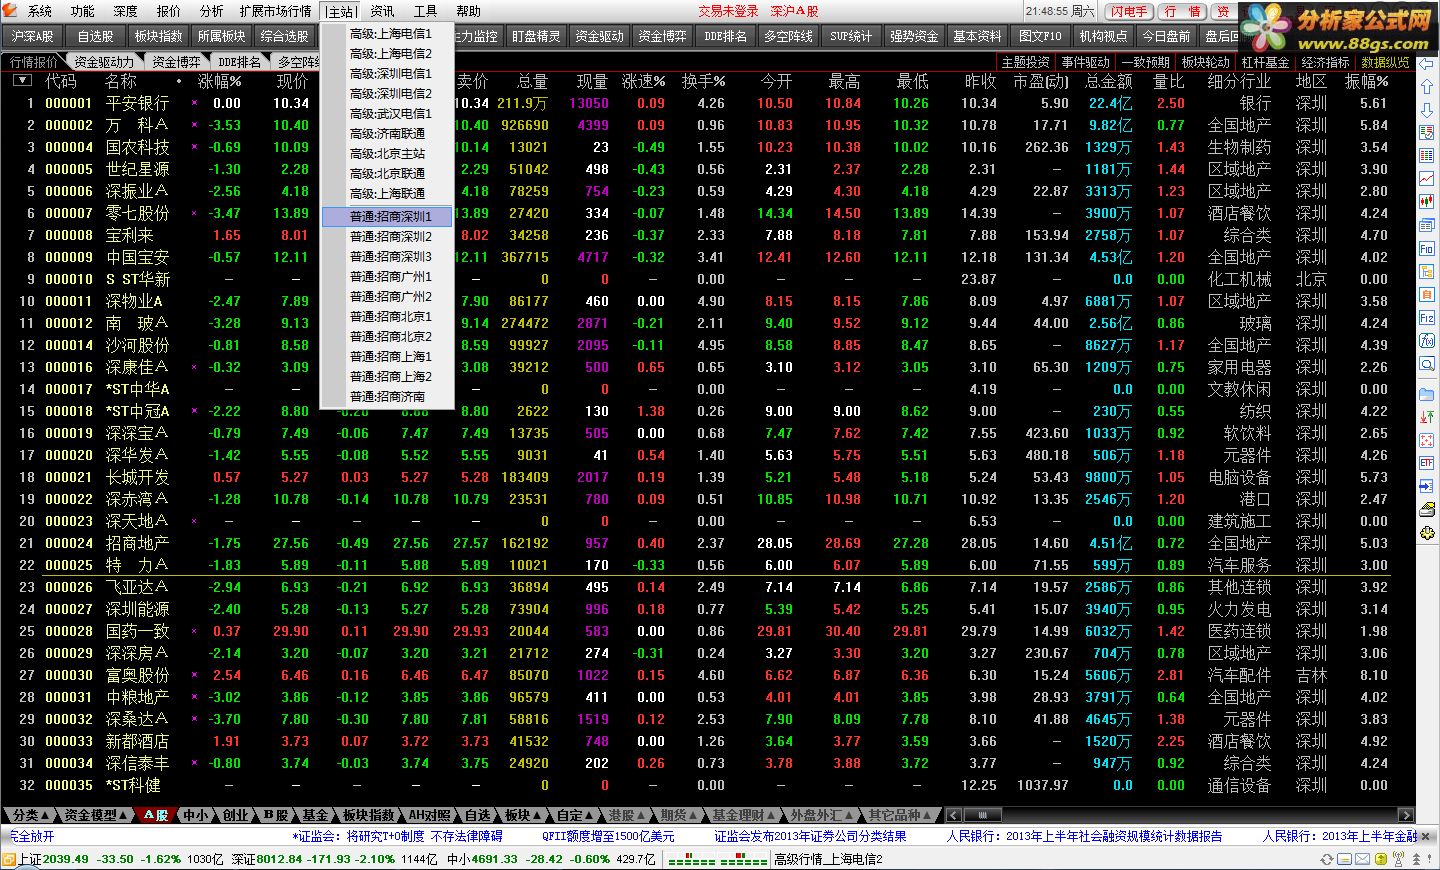Click the stacked windows icon in sidebar

coord(1426,225)
